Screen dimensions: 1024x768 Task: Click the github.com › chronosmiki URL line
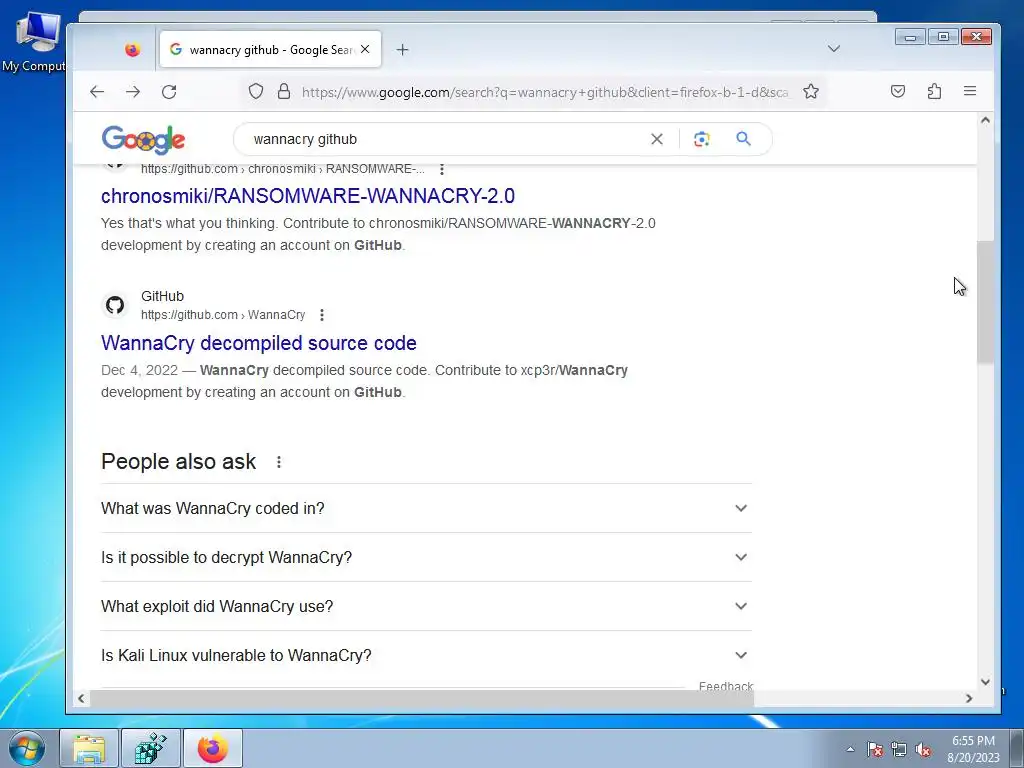tap(283, 169)
